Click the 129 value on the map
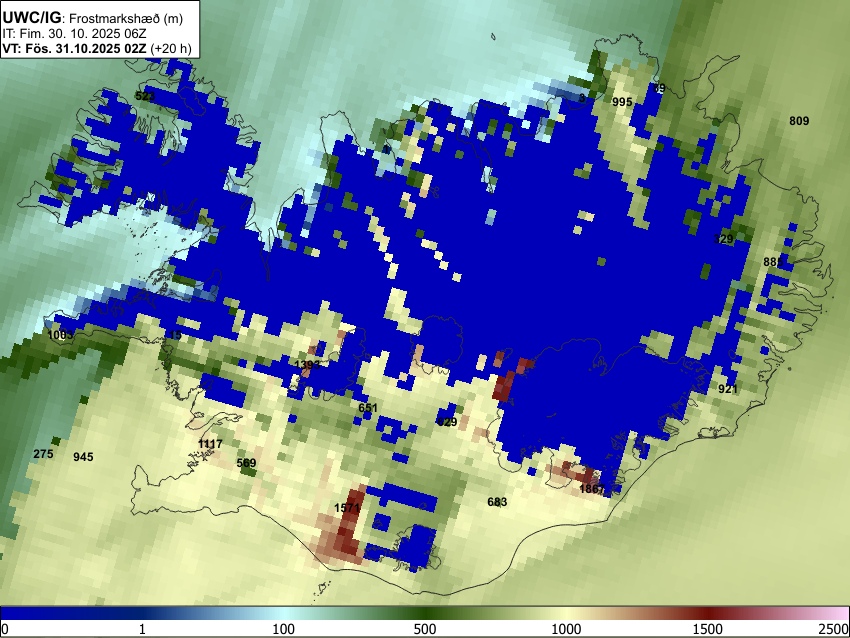850x638 pixels. point(724,239)
